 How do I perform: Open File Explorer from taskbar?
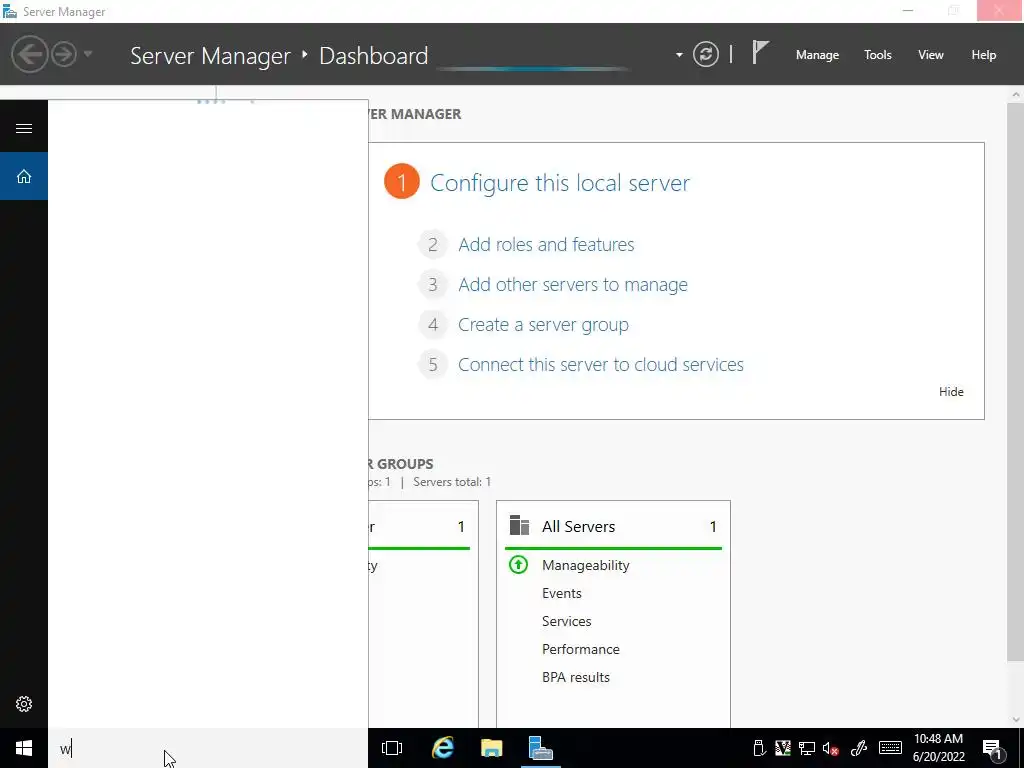tap(491, 748)
